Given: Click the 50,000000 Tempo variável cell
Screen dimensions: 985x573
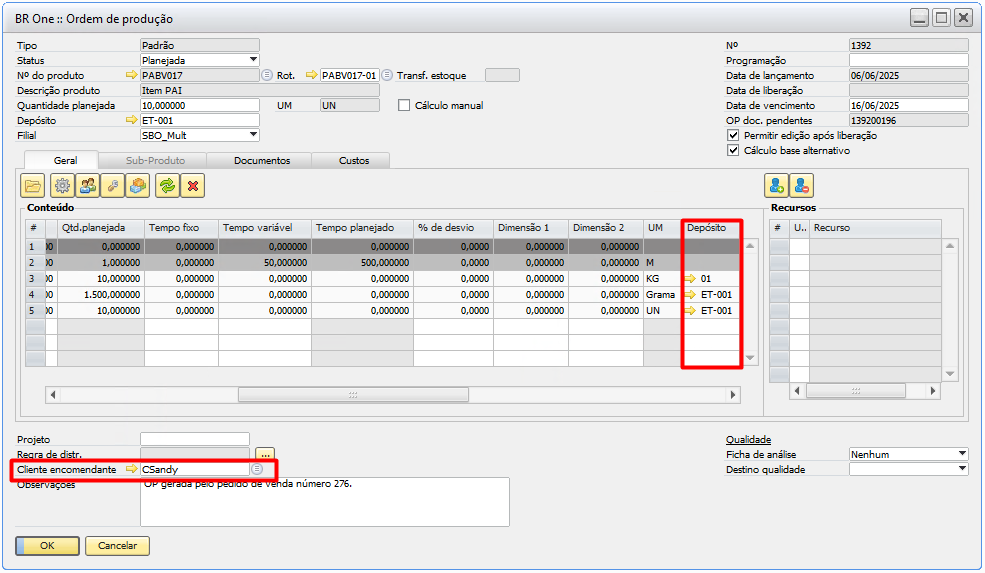Looking at the screenshot, I should point(265,263).
